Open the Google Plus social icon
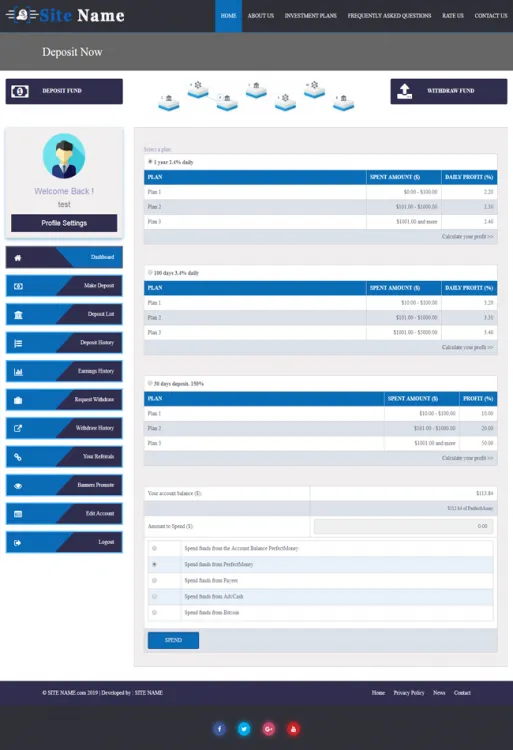Screen dimensions: 513x750 tap(269, 729)
